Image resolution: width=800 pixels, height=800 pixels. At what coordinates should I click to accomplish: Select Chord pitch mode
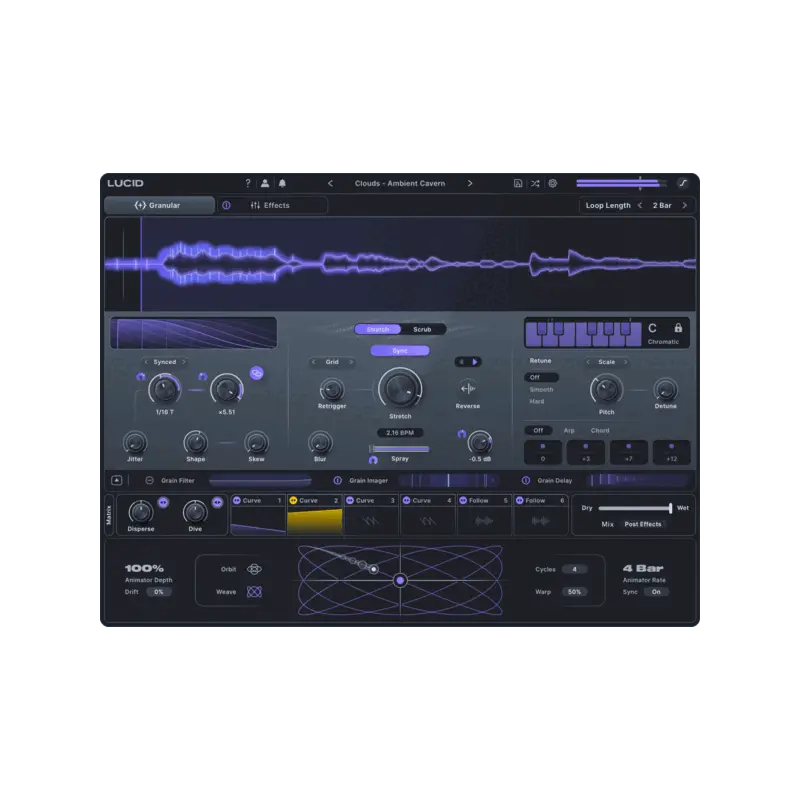[x=600, y=431]
